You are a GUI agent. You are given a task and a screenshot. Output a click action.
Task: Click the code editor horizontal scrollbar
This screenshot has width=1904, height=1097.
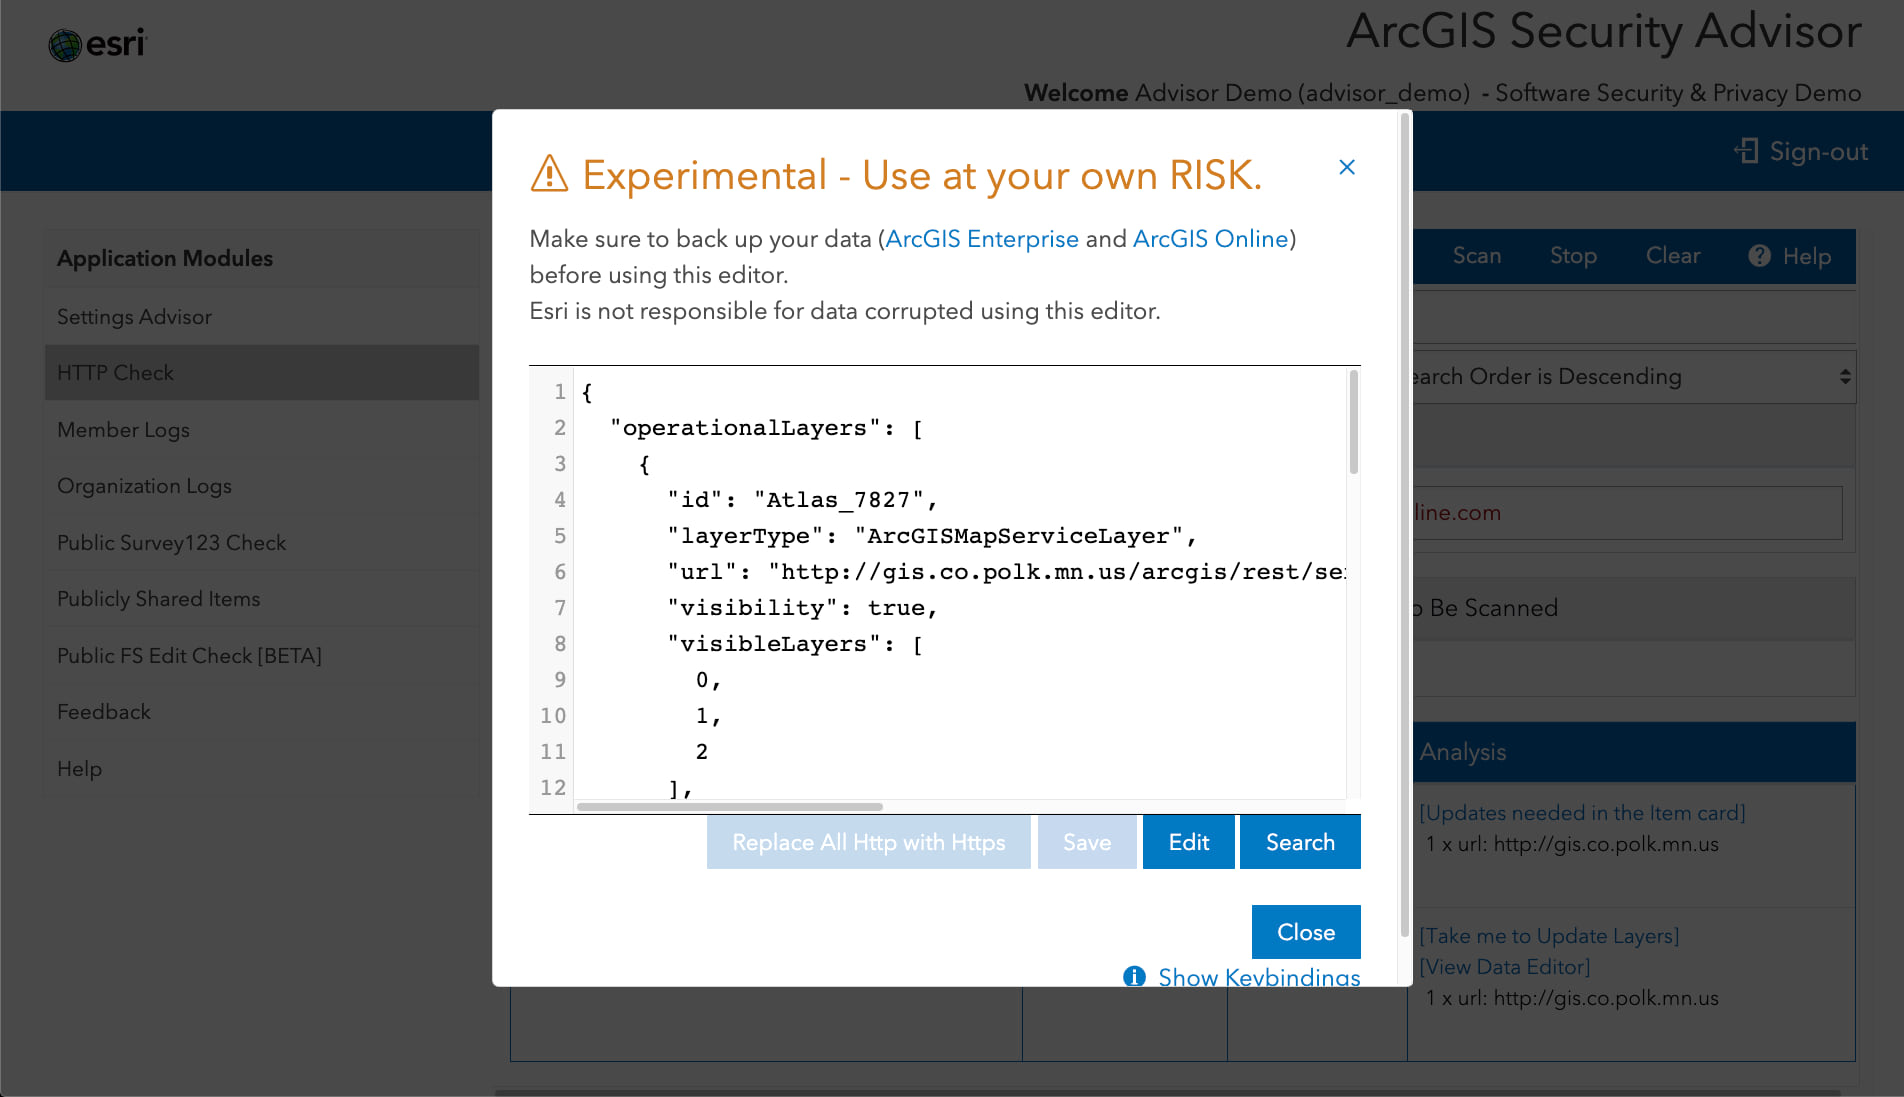point(730,806)
